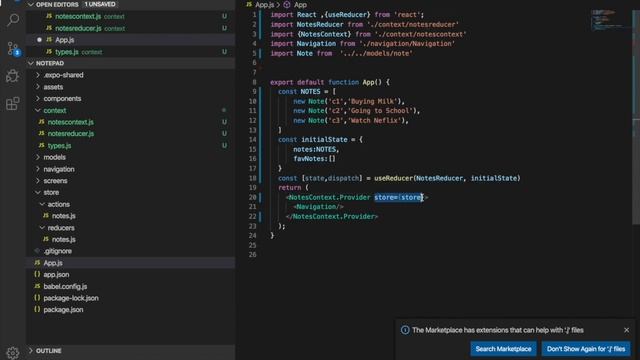The width and height of the screenshot is (640, 360).
Task: Open package-lock.json file
Action: [x=131, y=298]
